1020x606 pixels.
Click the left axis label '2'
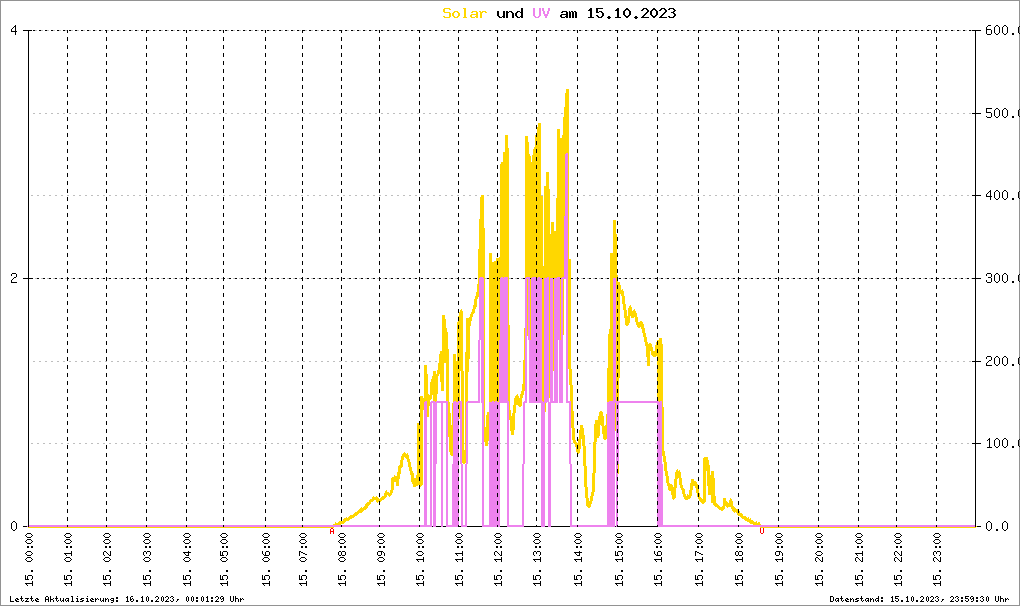click(14, 278)
